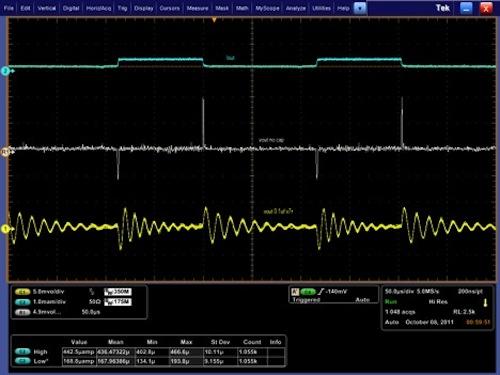500x375 pixels.
Task: Click the 50.0µs reference timebase readout
Action: tap(91, 312)
